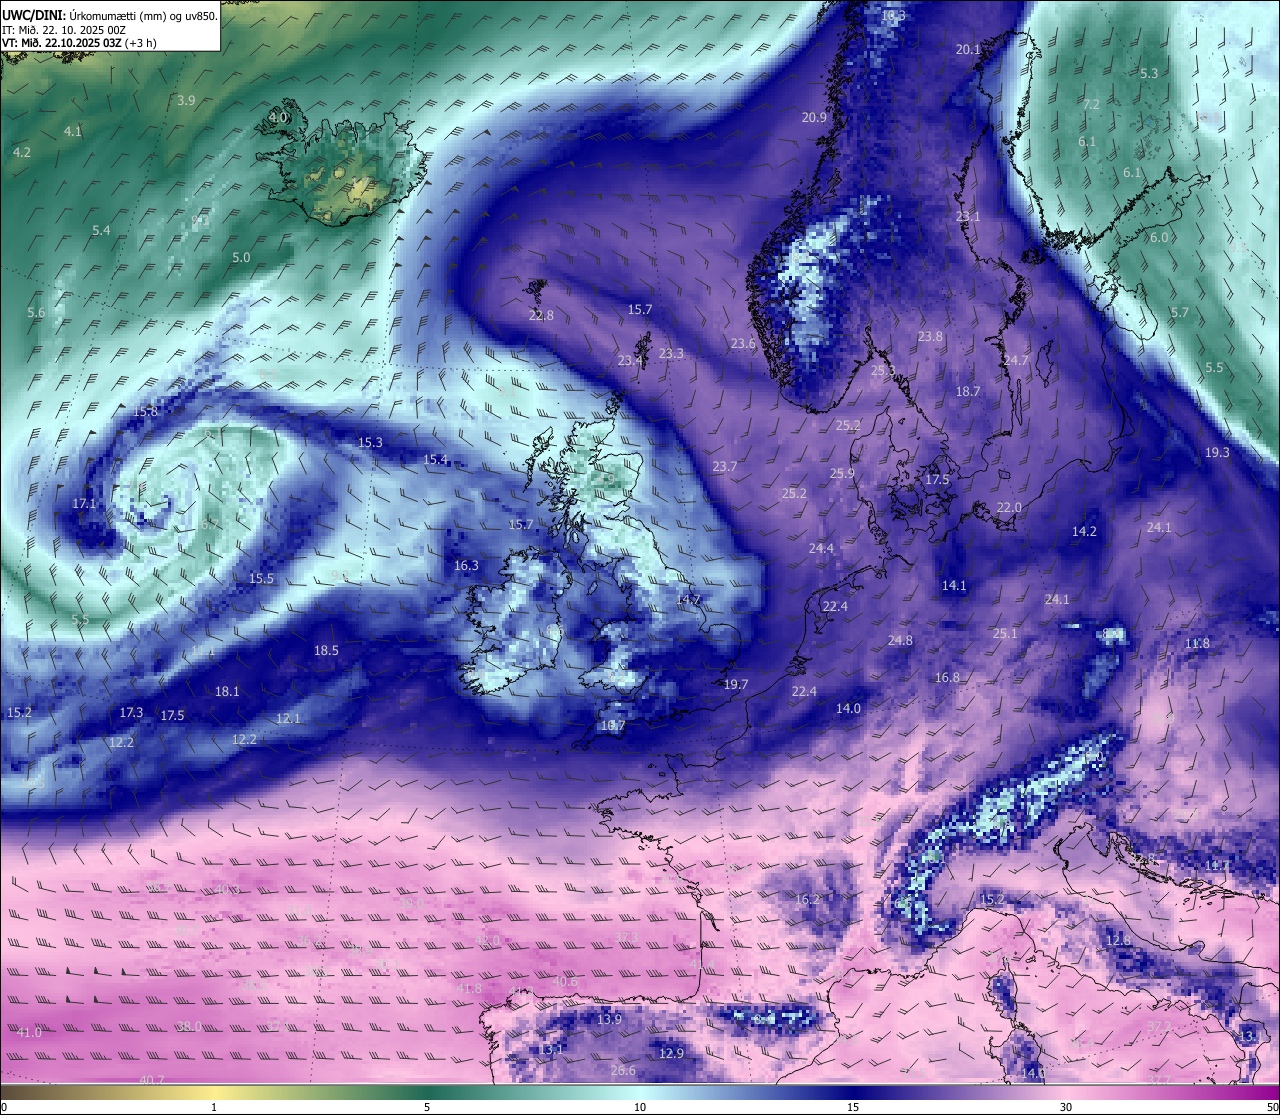Click the '1' tick on the color scale
This screenshot has height=1115, width=1280.
(214, 1107)
